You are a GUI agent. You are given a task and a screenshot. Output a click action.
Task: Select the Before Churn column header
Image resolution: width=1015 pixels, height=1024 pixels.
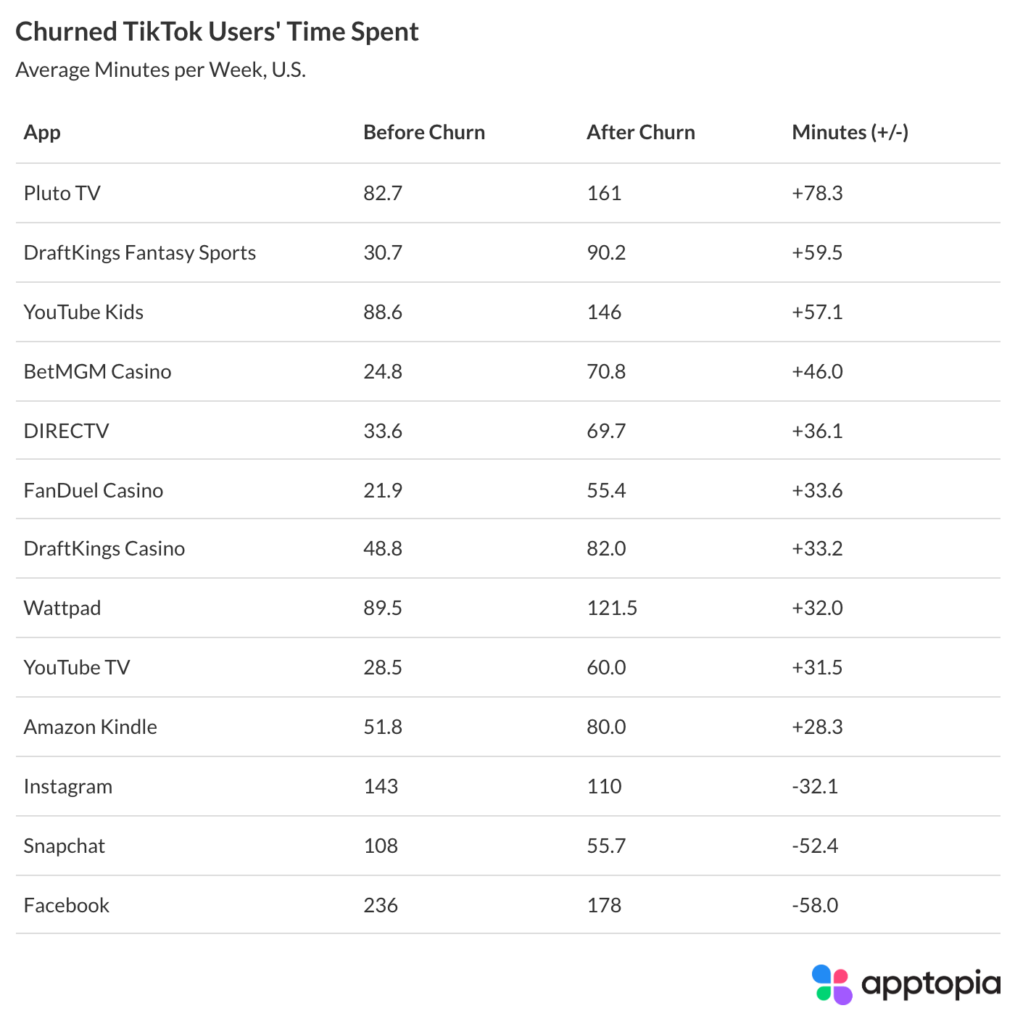(424, 133)
